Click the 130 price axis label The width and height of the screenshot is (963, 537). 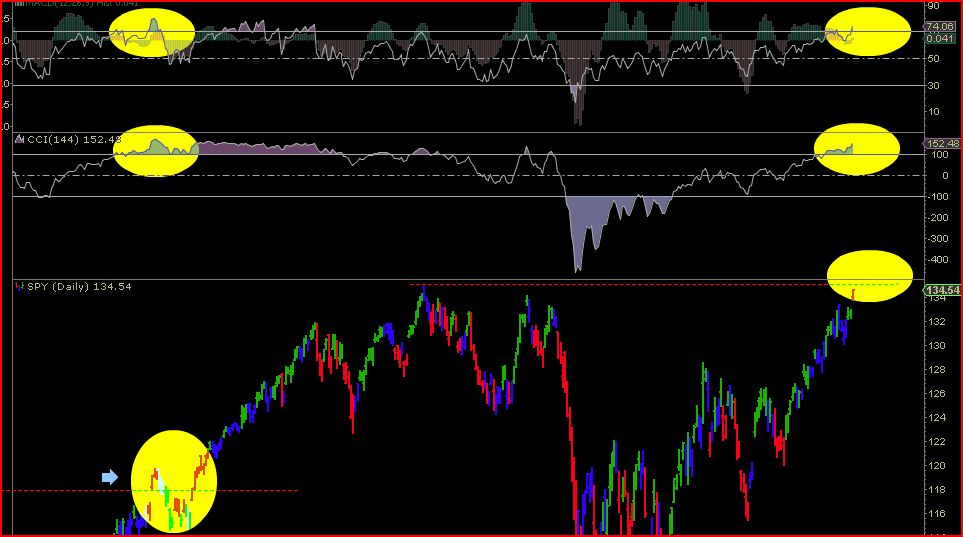pos(936,345)
